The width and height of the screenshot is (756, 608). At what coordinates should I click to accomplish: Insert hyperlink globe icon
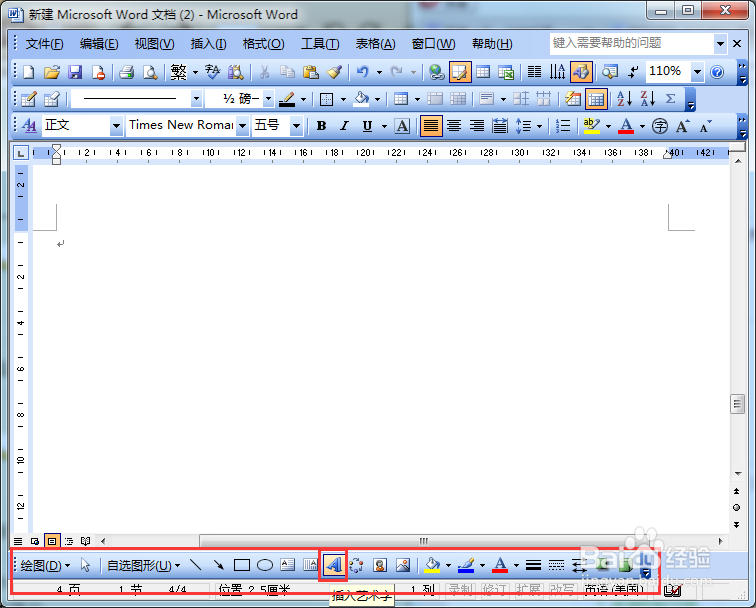coord(436,72)
